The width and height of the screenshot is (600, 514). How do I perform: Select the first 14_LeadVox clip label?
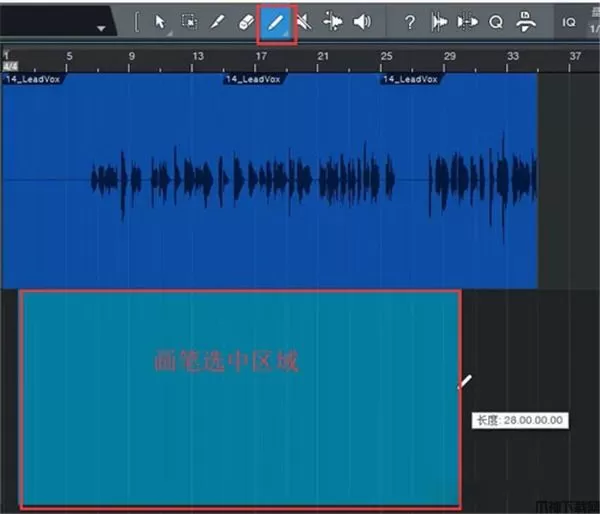(34, 78)
